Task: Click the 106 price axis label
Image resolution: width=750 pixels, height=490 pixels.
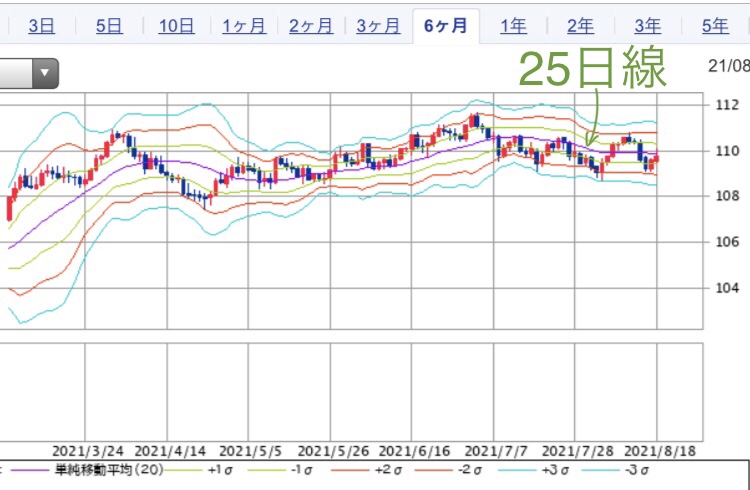Action: pos(727,242)
